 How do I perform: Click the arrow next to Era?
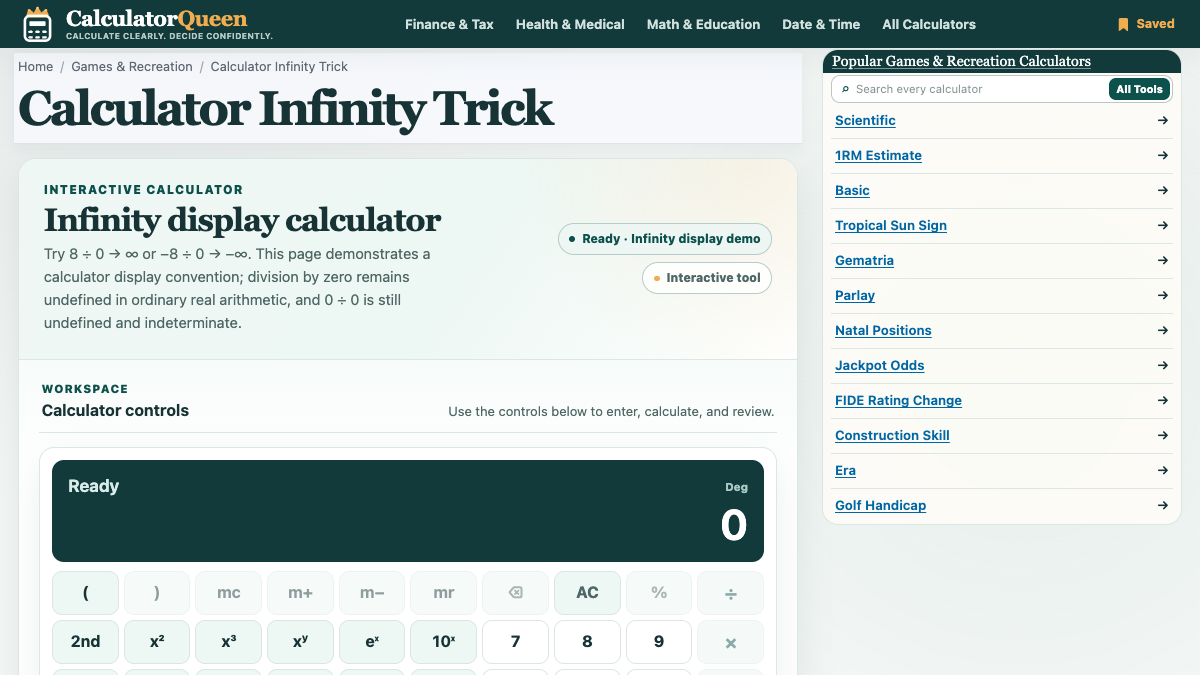(1162, 470)
